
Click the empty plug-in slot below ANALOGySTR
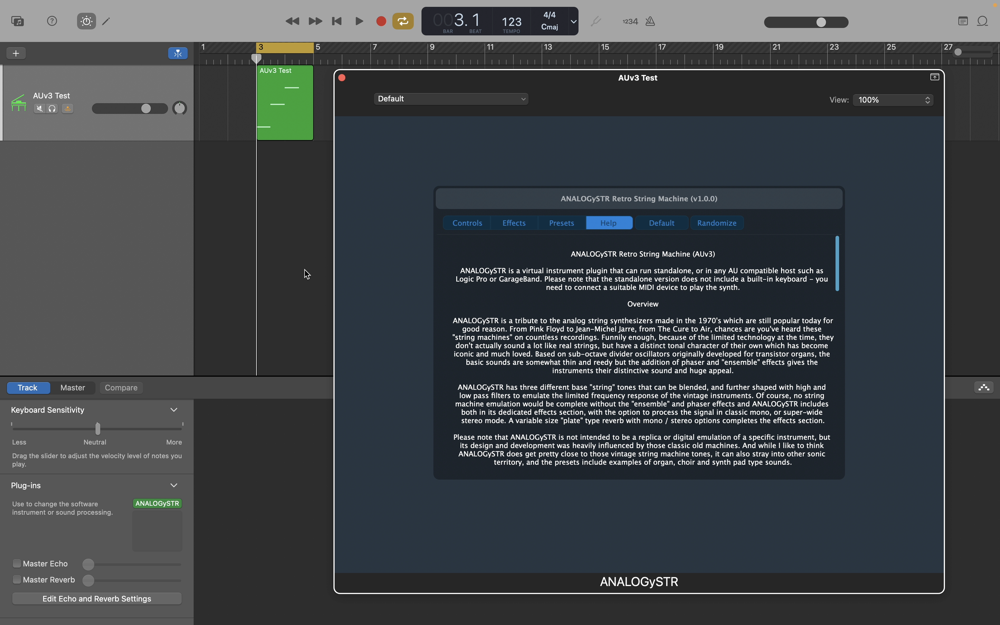[157, 531]
